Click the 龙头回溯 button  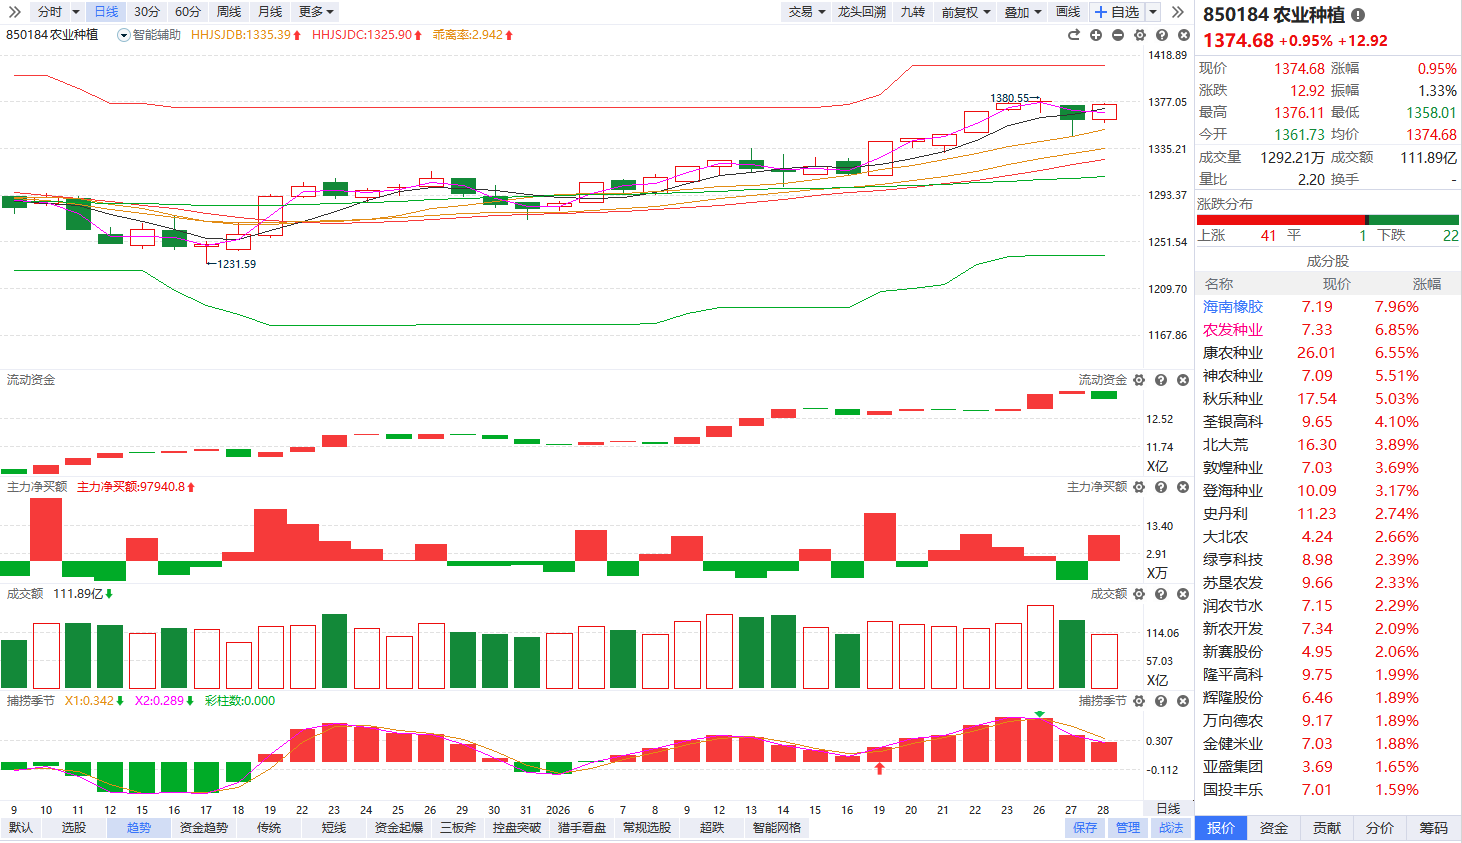point(861,12)
